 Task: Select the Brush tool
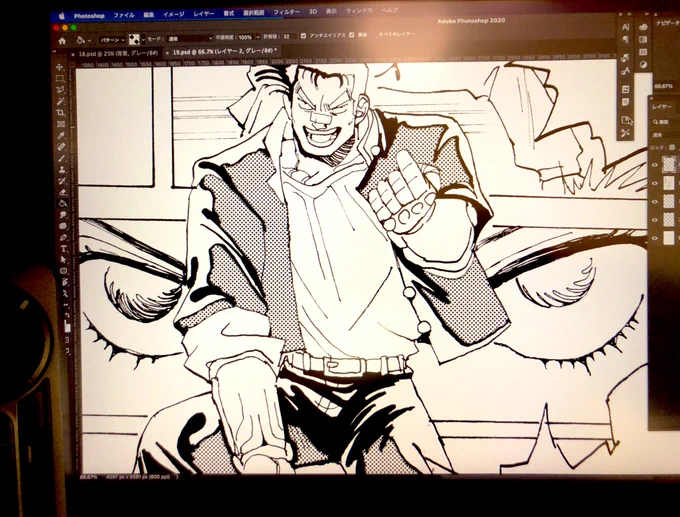tap(62, 158)
